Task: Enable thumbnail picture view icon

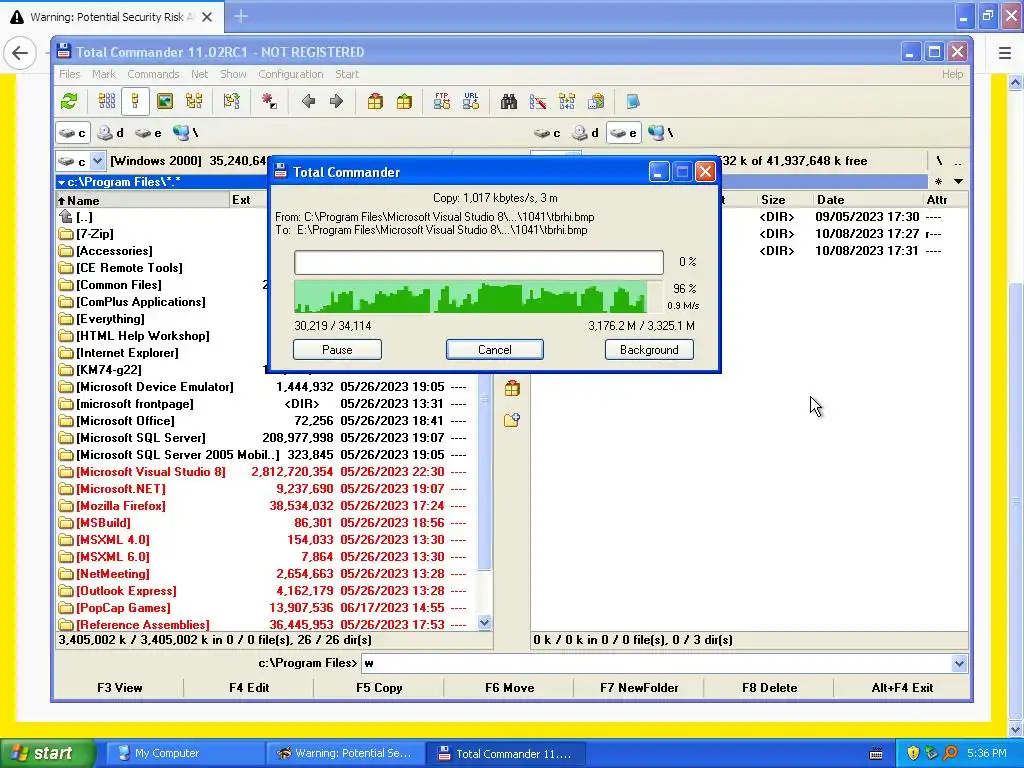Action: click(165, 101)
